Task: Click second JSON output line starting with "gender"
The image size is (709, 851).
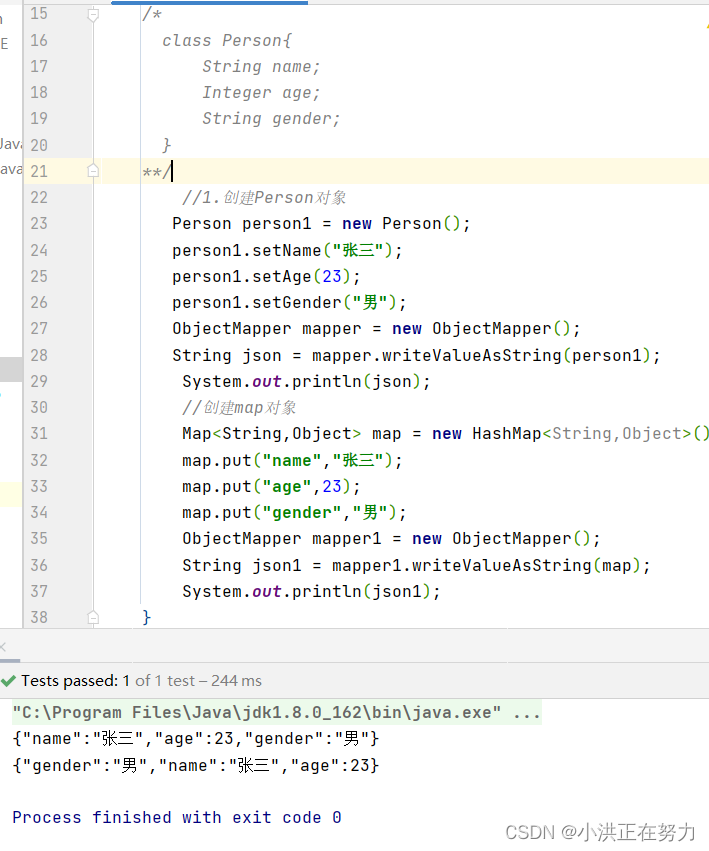Action: click(x=195, y=765)
